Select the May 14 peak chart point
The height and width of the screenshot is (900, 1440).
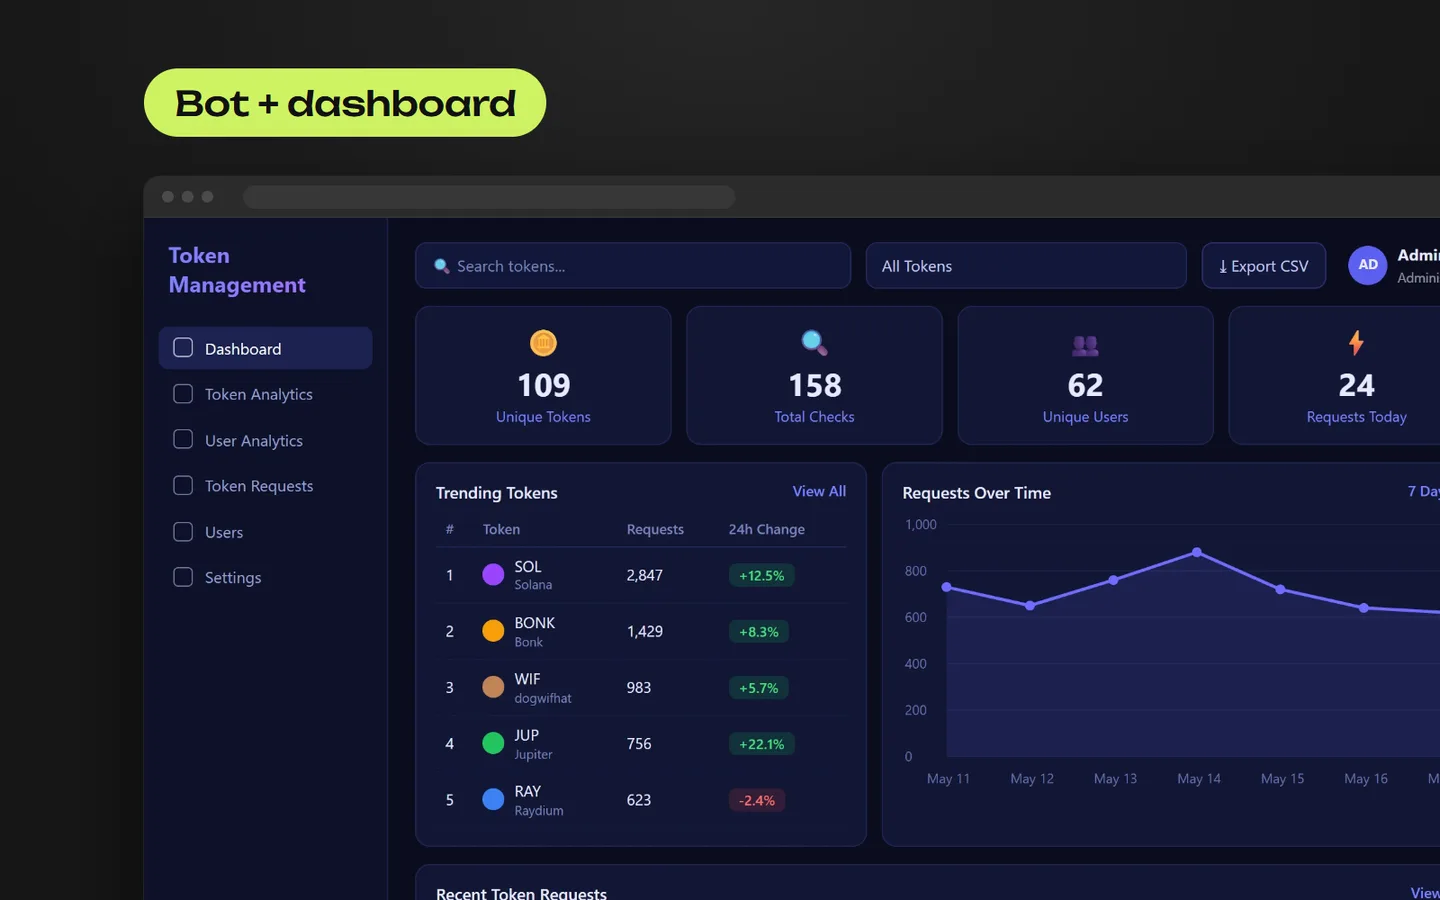1197,552
